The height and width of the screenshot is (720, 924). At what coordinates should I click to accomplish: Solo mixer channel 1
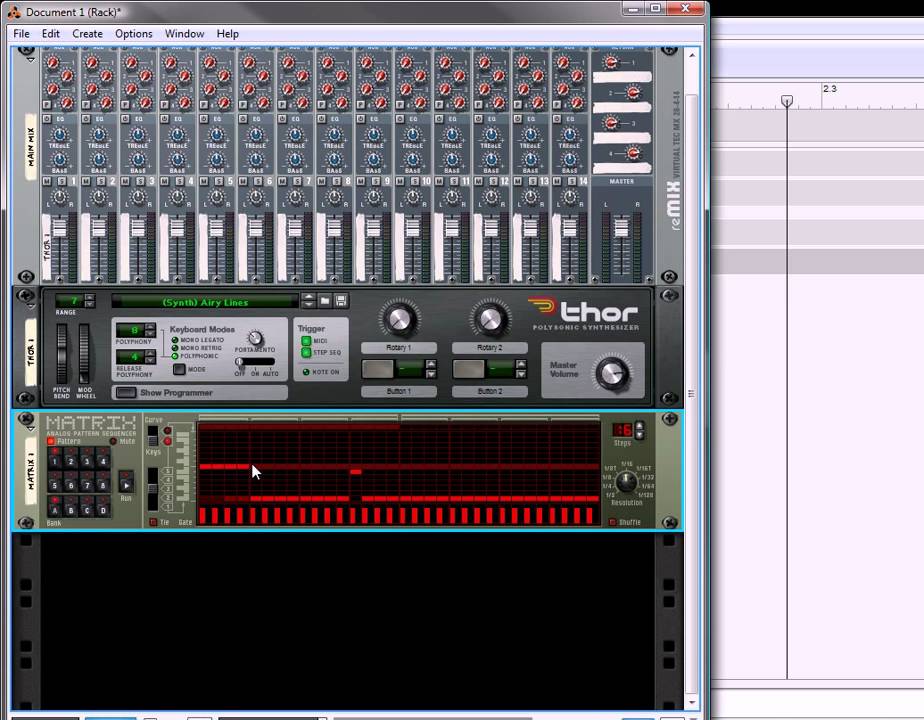coord(61,181)
